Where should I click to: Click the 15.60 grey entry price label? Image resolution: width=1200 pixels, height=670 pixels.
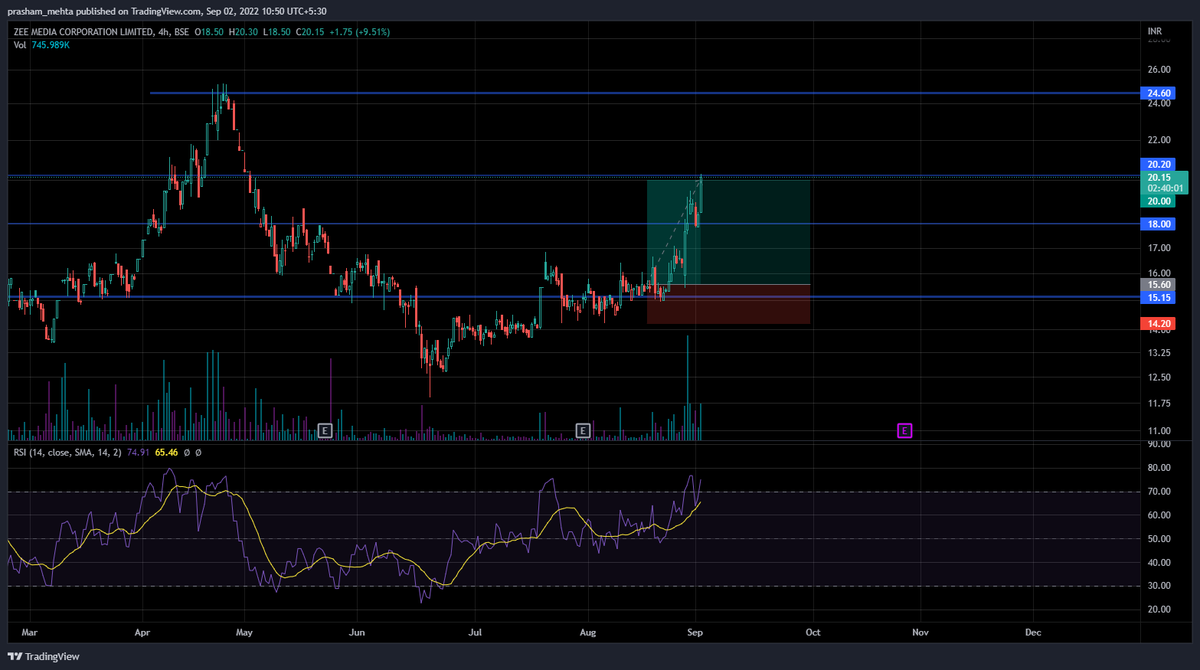1160,285
